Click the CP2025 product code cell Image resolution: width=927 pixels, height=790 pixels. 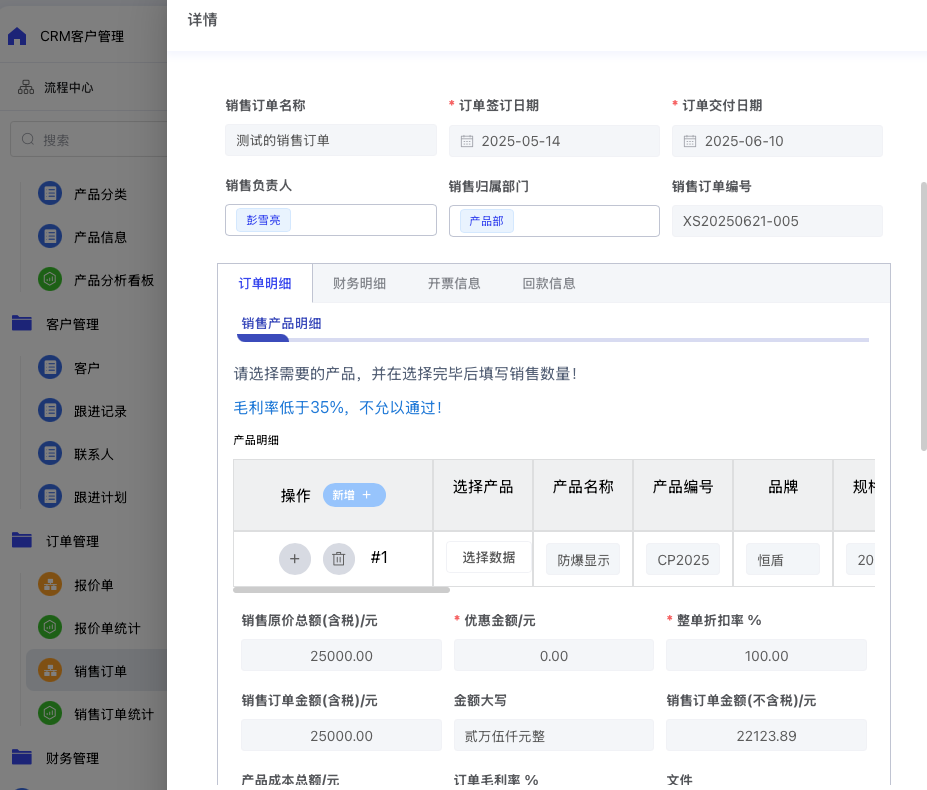(x=683, y=559)
